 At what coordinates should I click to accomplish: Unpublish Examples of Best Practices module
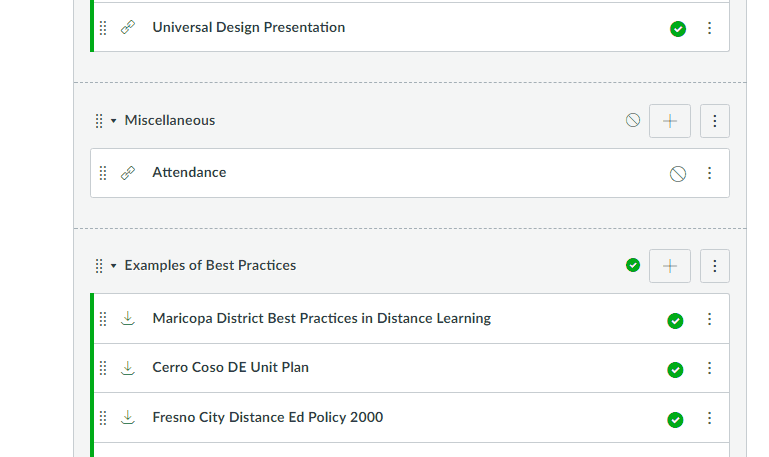[x=633, y=265]
